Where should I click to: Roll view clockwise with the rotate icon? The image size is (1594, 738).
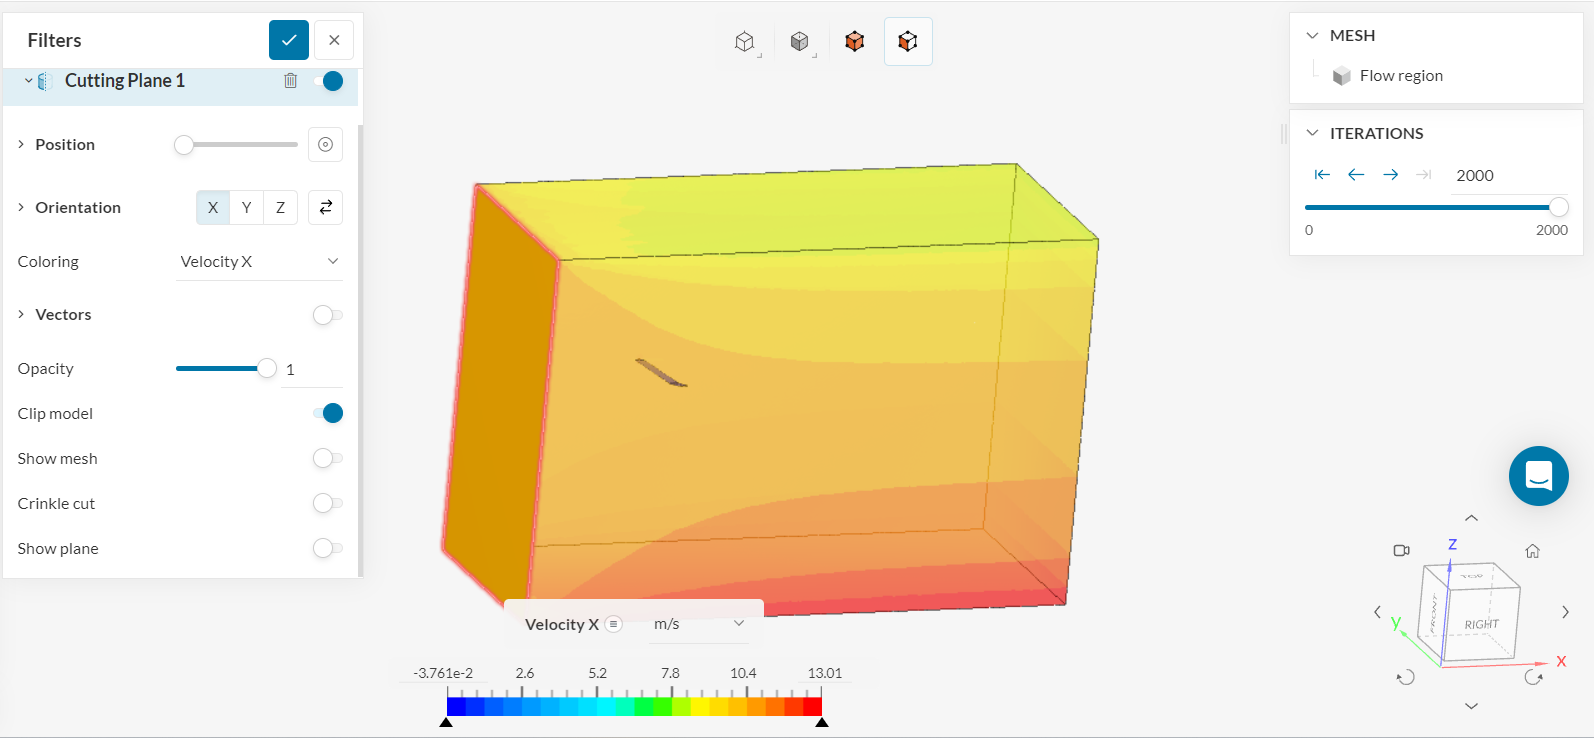pos(1534,677)
